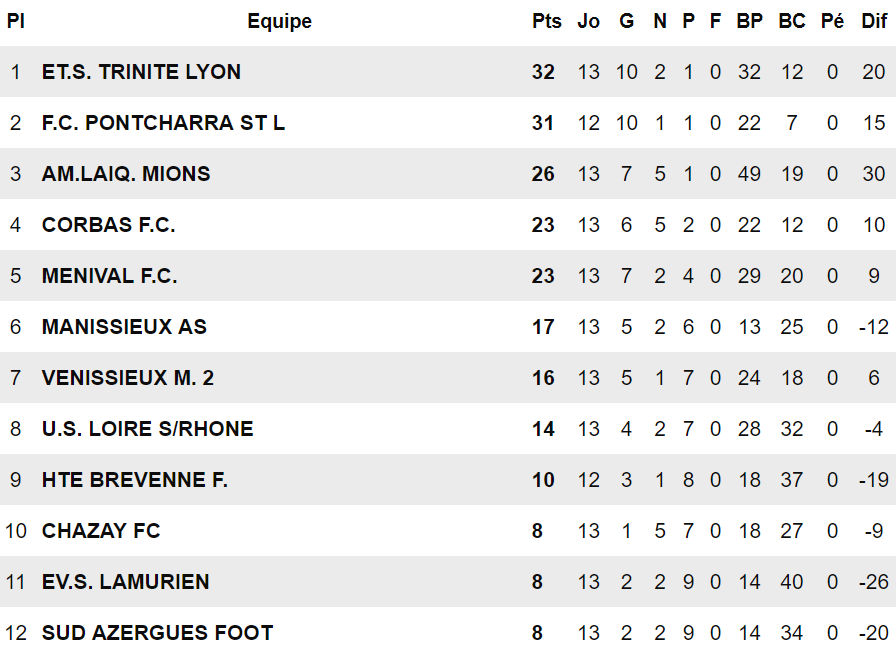
Task: Click the Equipe column header
Action: [x=279, y=21]
